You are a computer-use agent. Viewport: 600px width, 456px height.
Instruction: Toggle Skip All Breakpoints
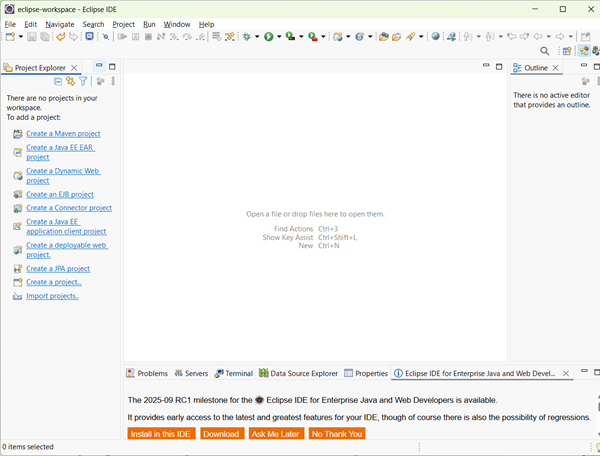(x=106, y=37)
